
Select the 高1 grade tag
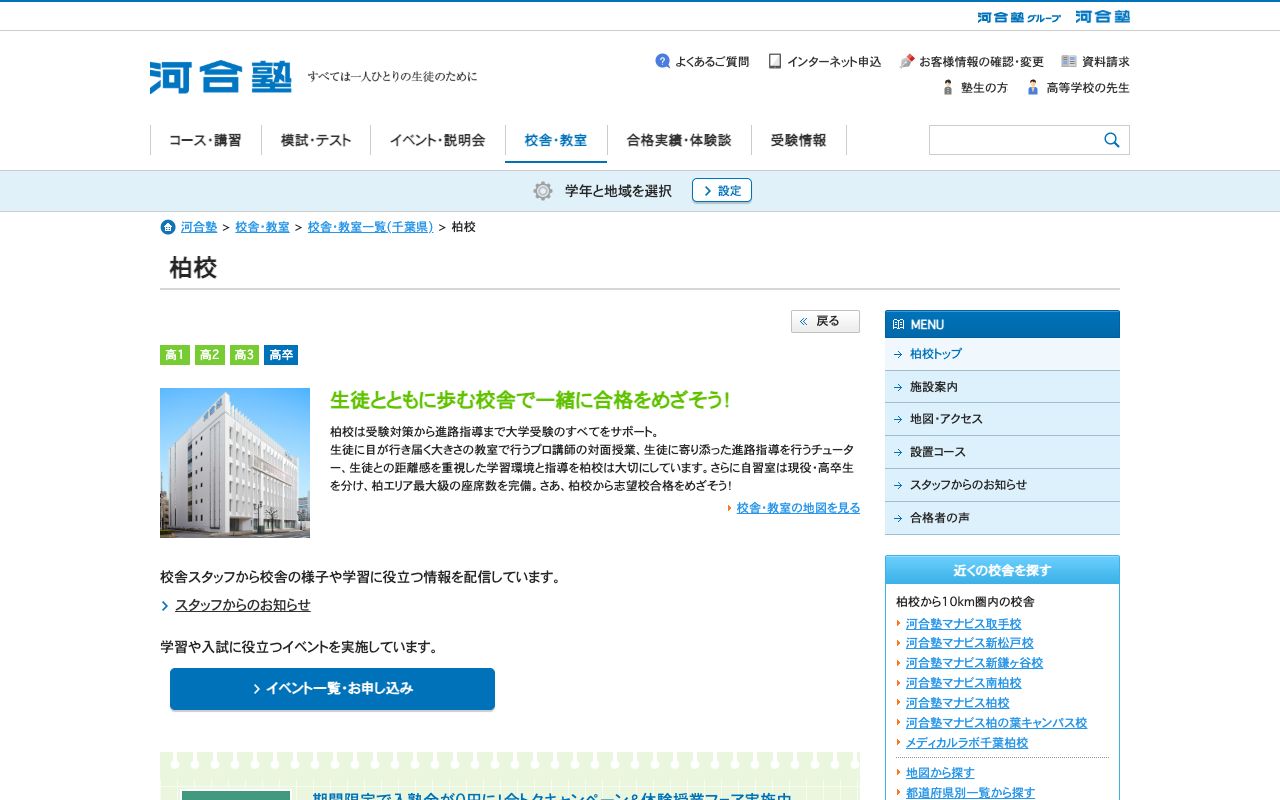coord(175,355)
